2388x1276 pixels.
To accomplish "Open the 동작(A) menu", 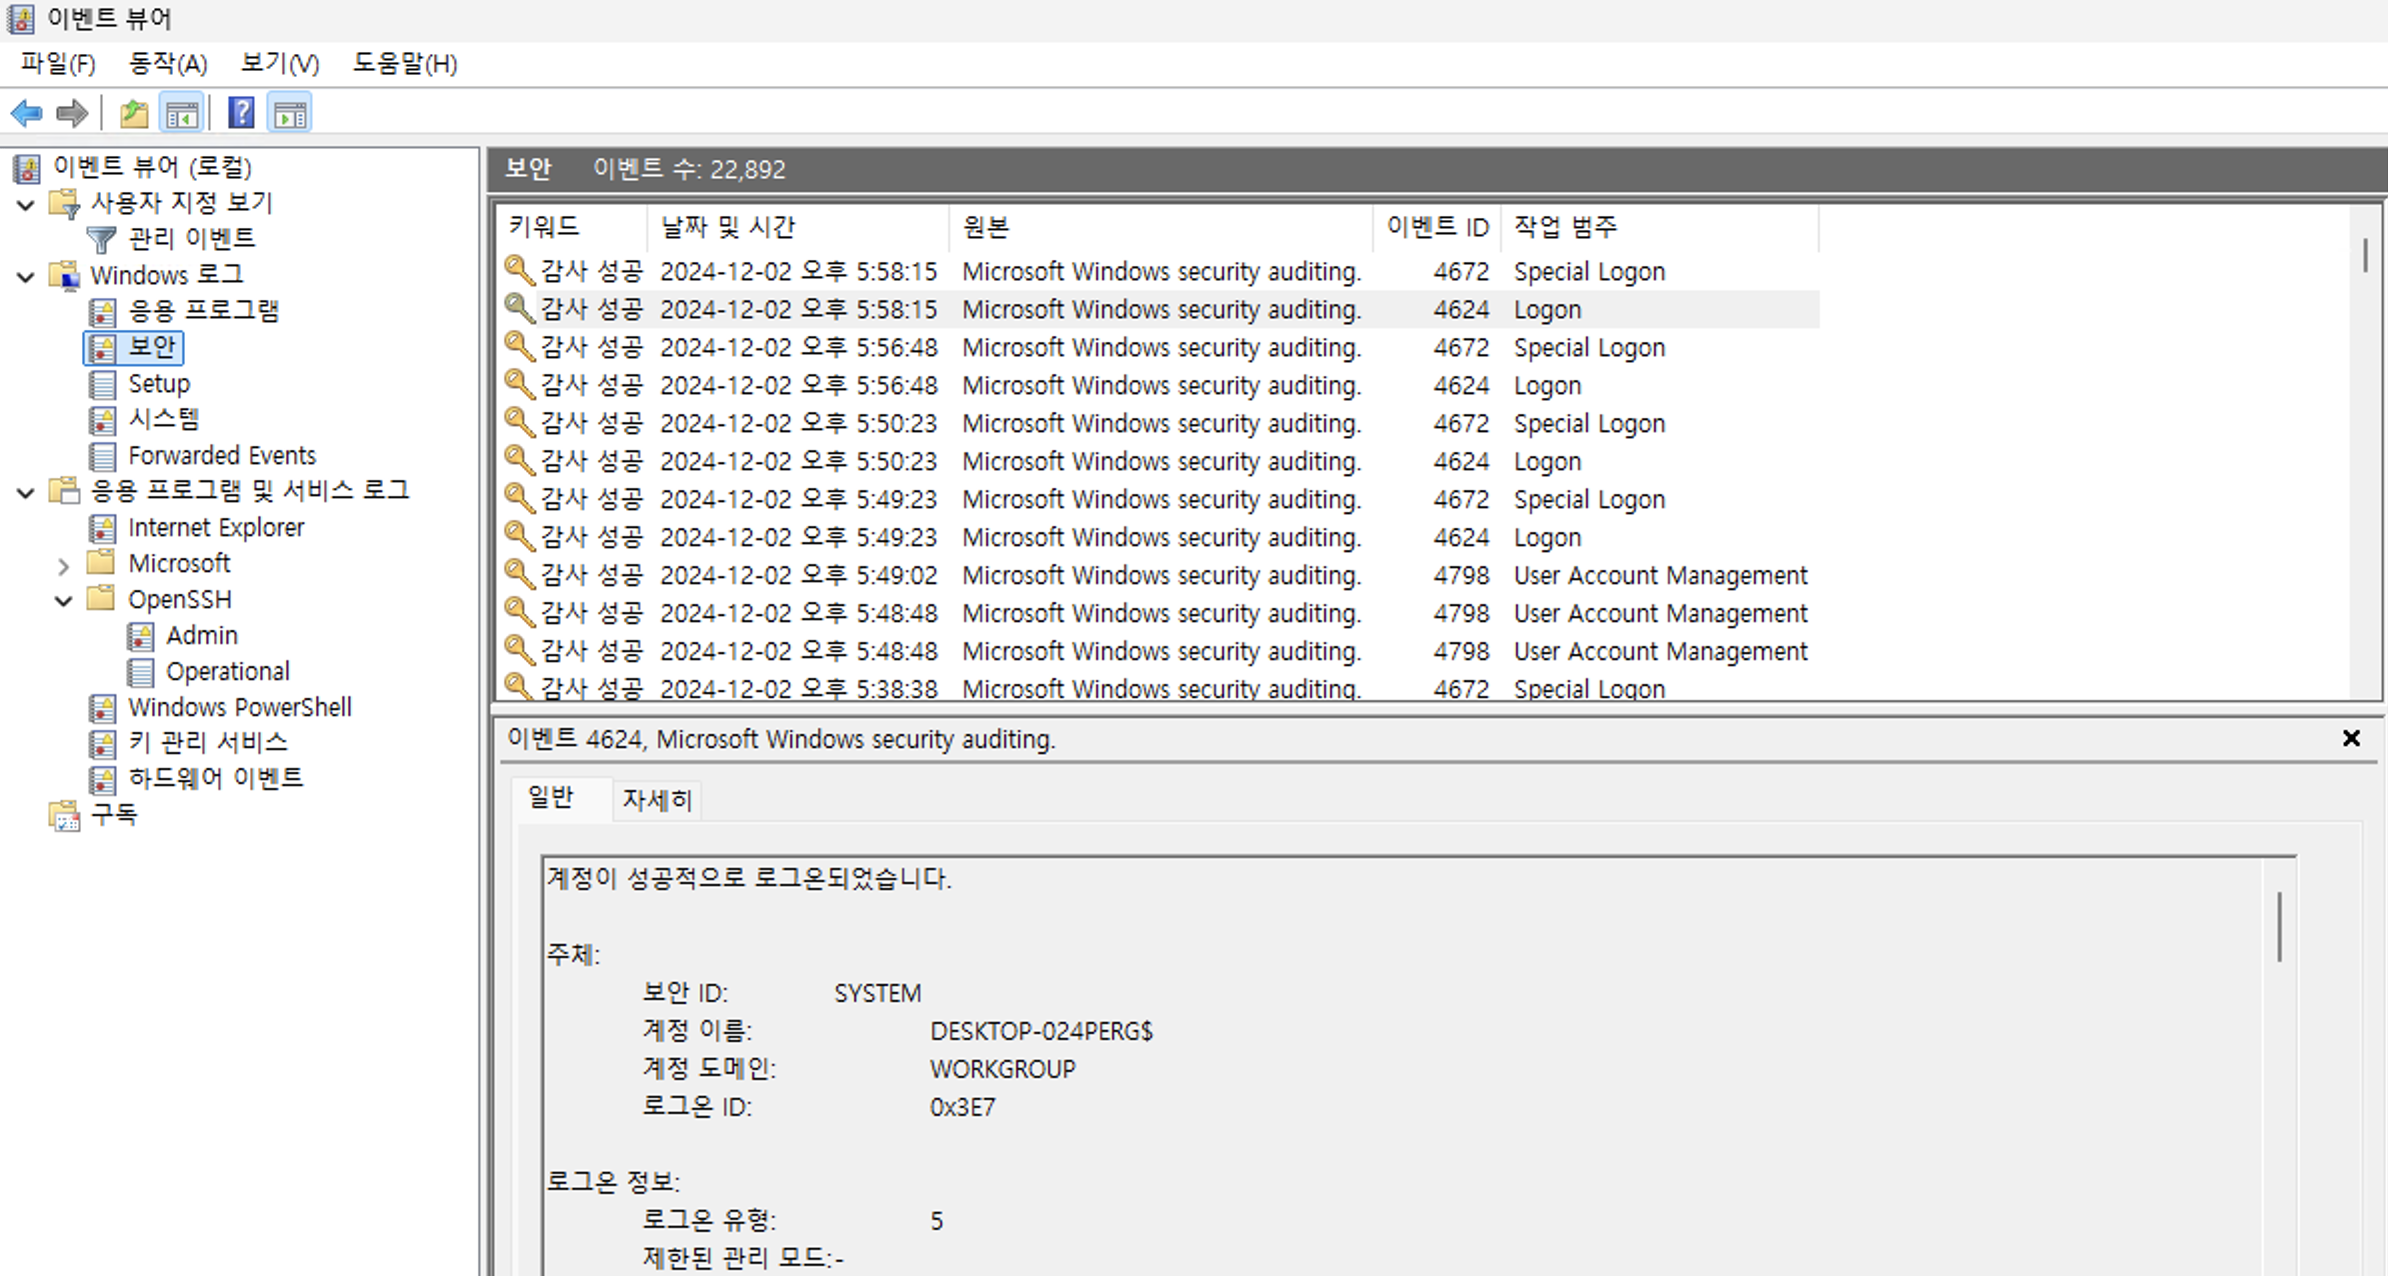I will tap(167, 64).
